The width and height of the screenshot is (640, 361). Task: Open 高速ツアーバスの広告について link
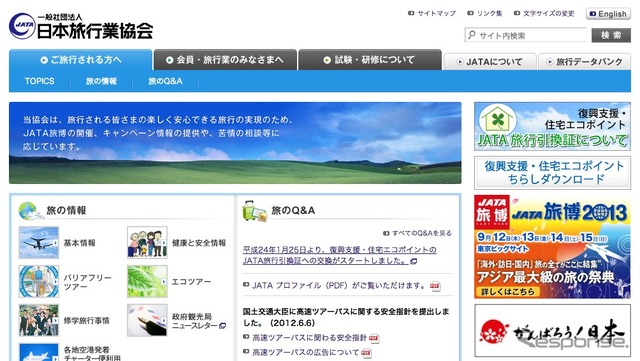tap(305, 352)
